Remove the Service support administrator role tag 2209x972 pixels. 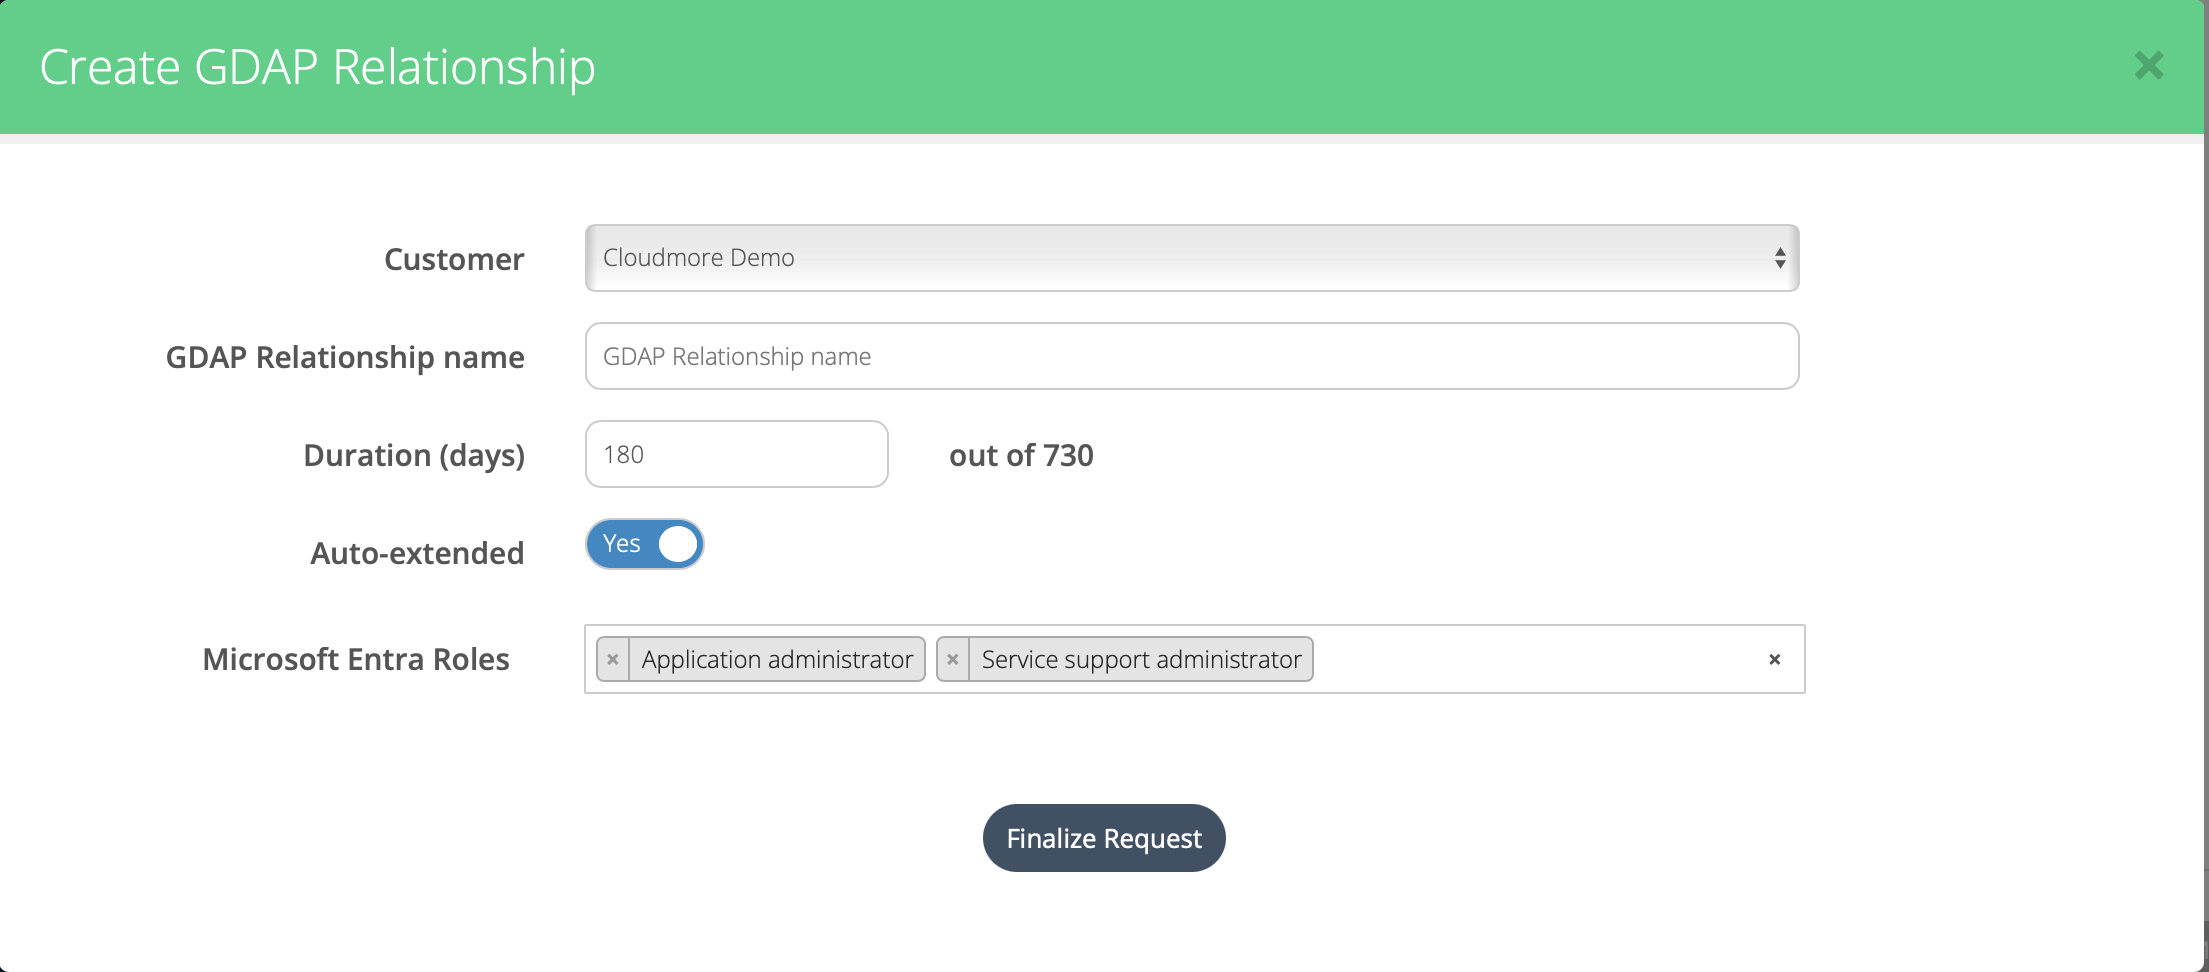click(x=953, y=659)
